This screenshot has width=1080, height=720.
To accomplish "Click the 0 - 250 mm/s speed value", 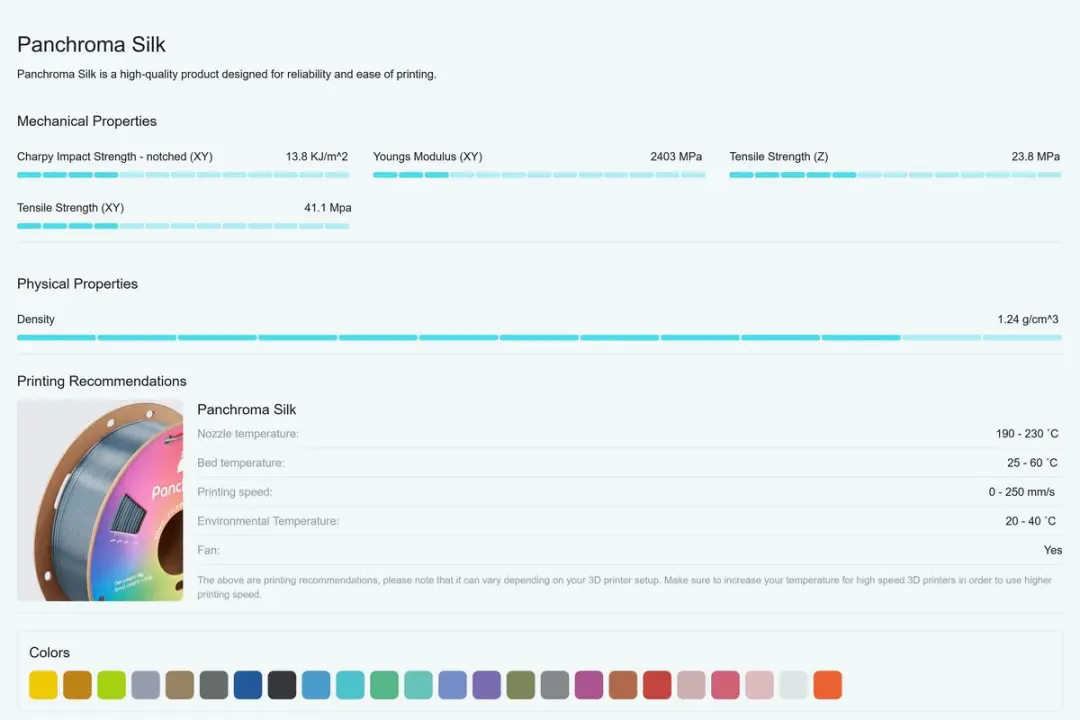I will pyautogui.click(x=1021, y=492).
